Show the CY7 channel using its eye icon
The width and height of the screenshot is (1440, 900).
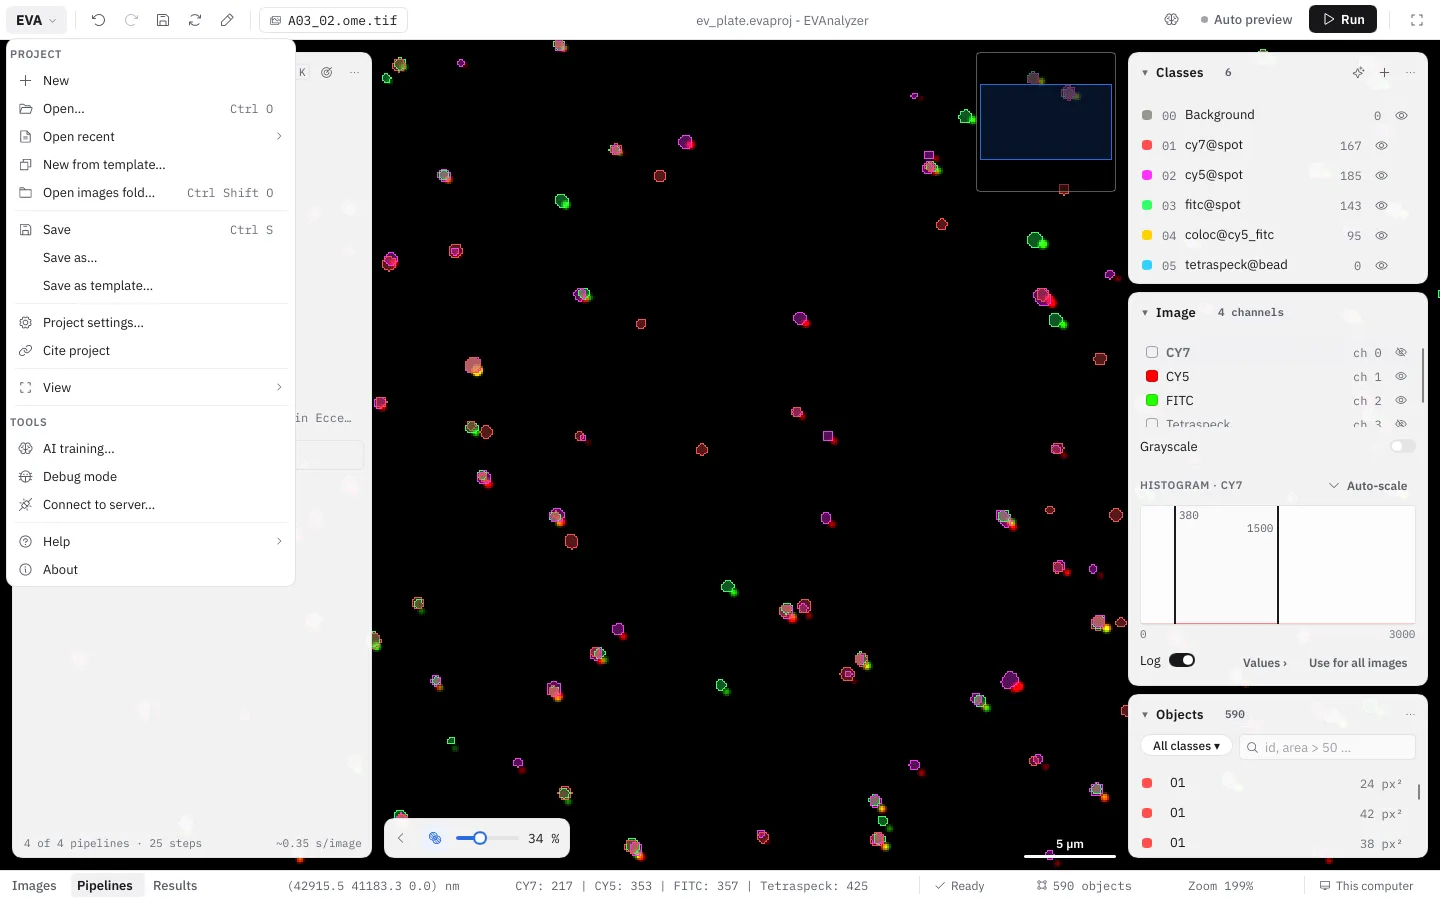(x=1401, y=353)
